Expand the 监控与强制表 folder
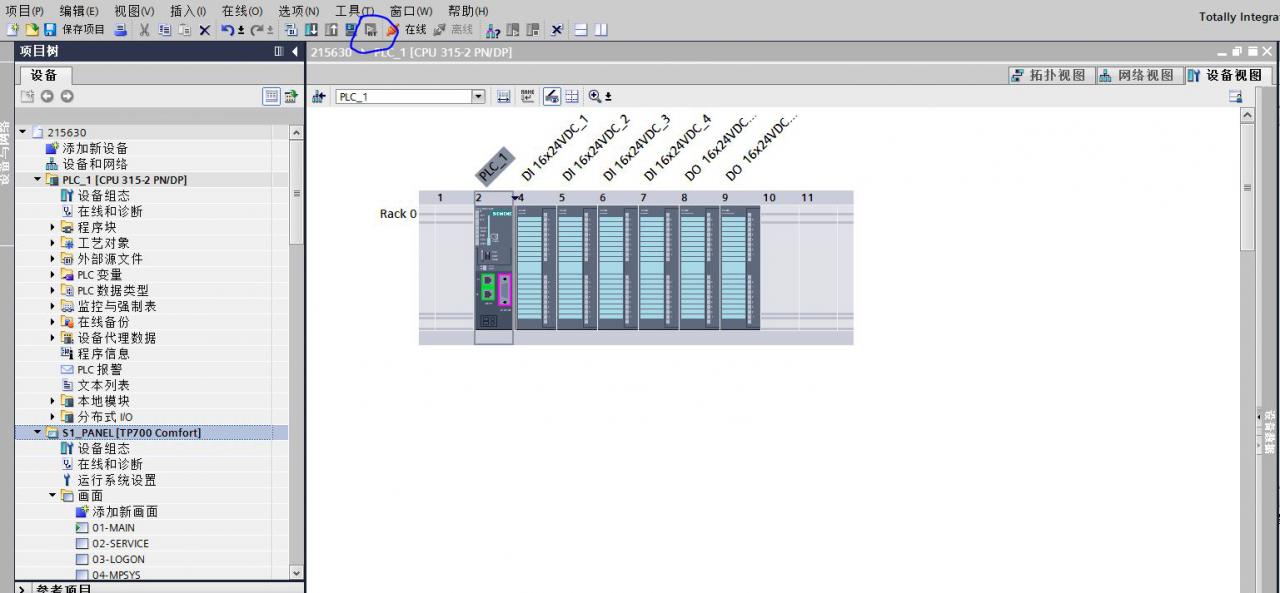The image size is (1280, 593). coord(53,306)
